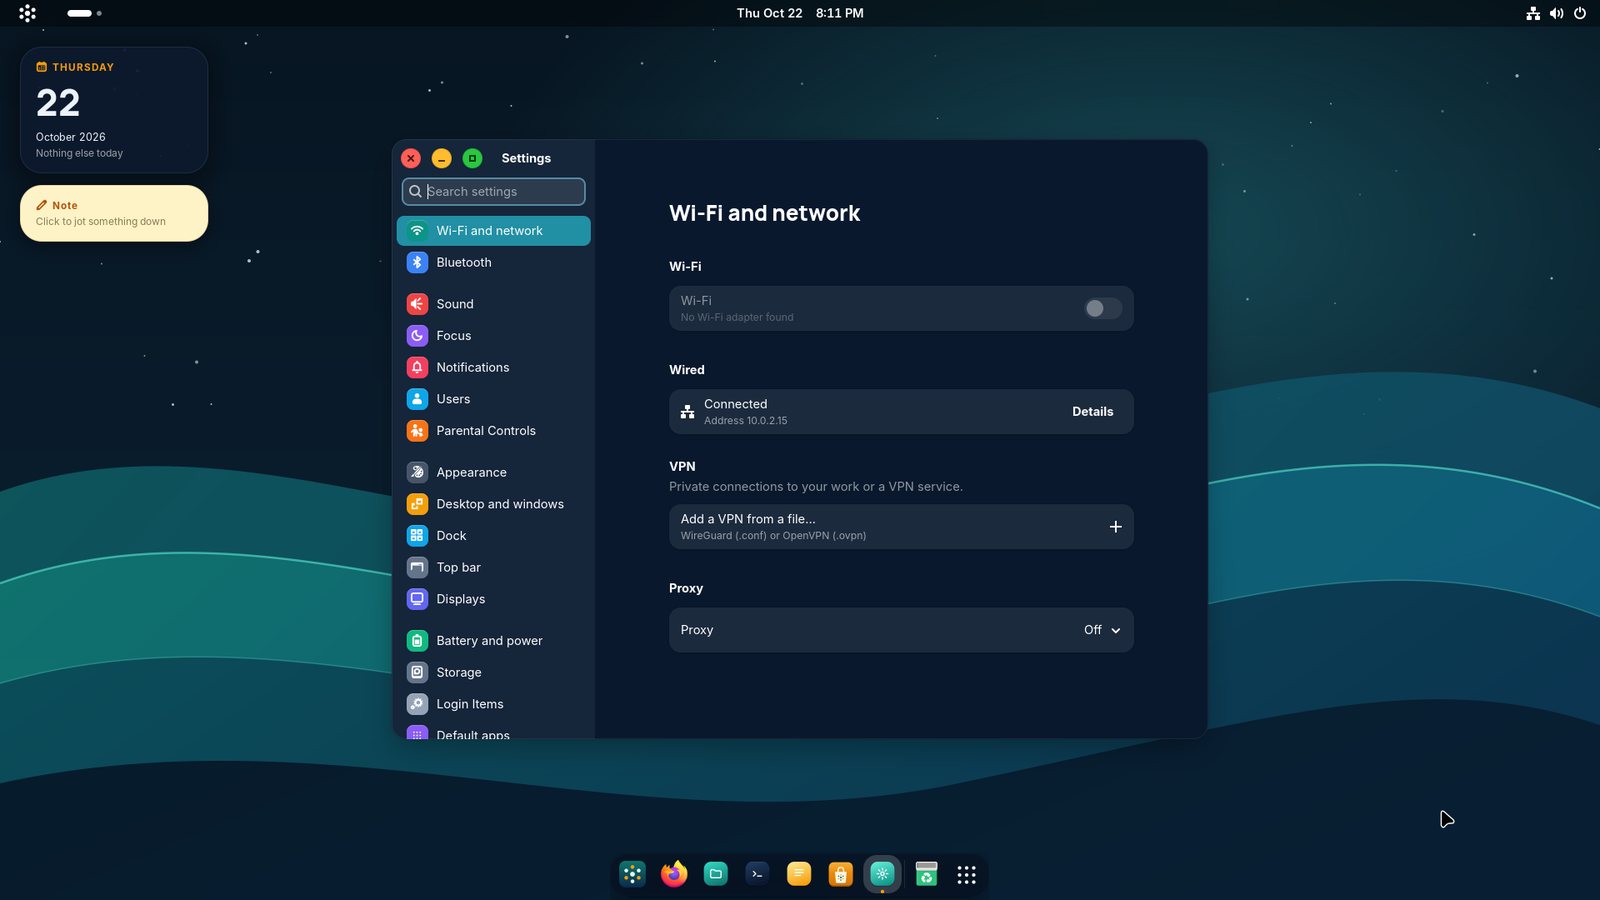
Task: Open the app grid in the dock
Action: click(x=966, y=875)
